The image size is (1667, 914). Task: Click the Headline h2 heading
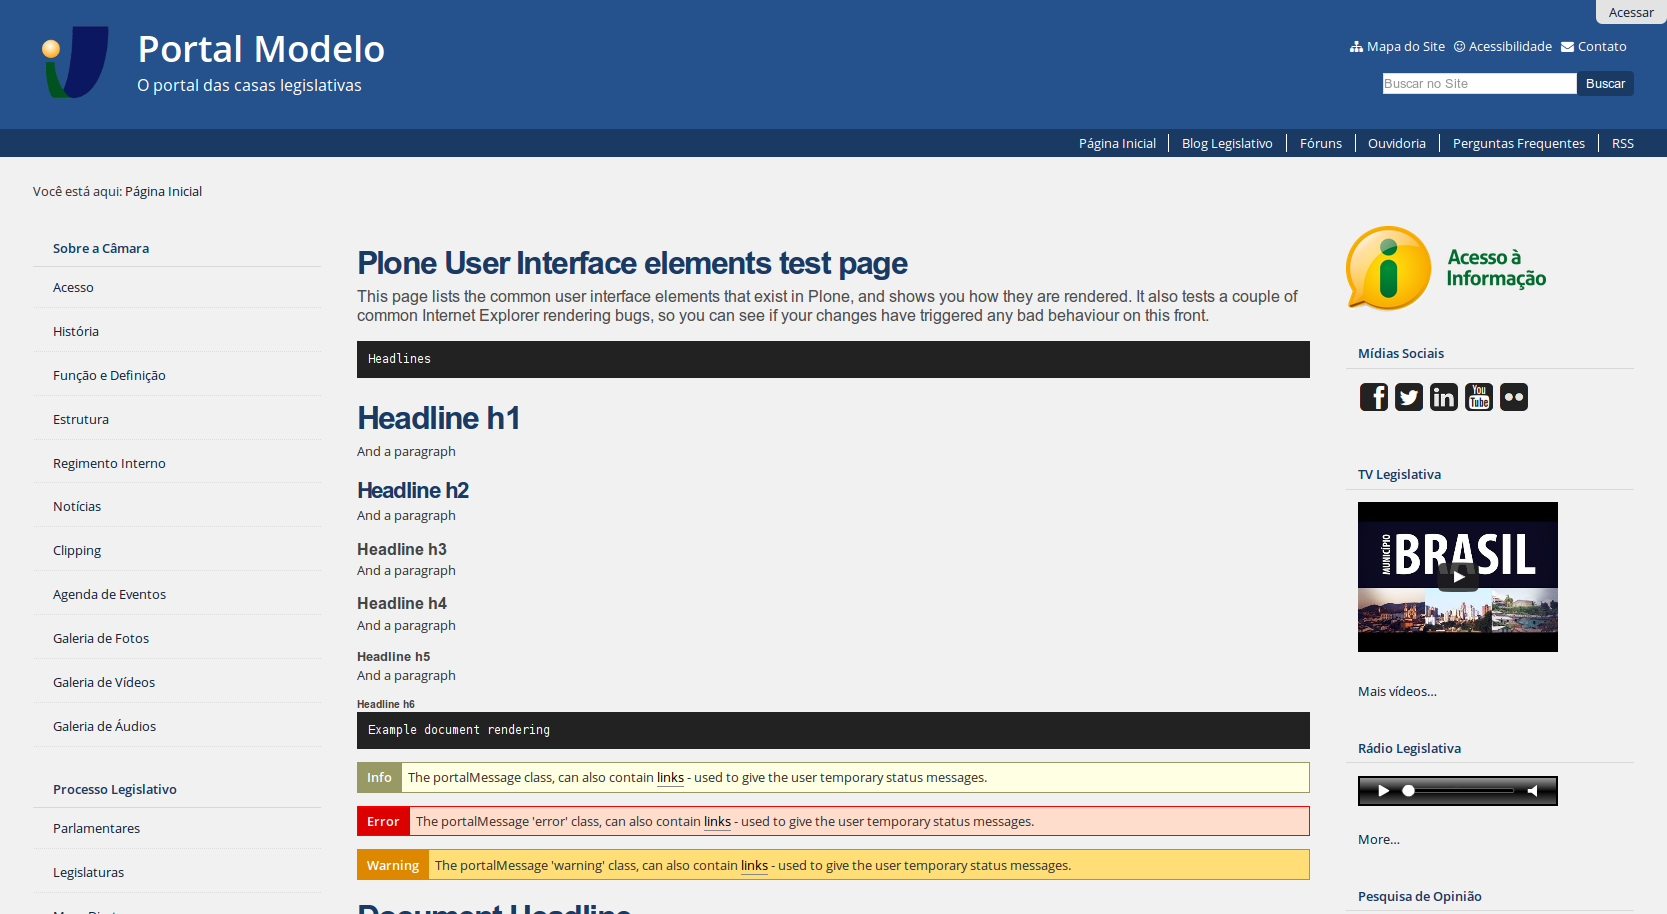413,490
